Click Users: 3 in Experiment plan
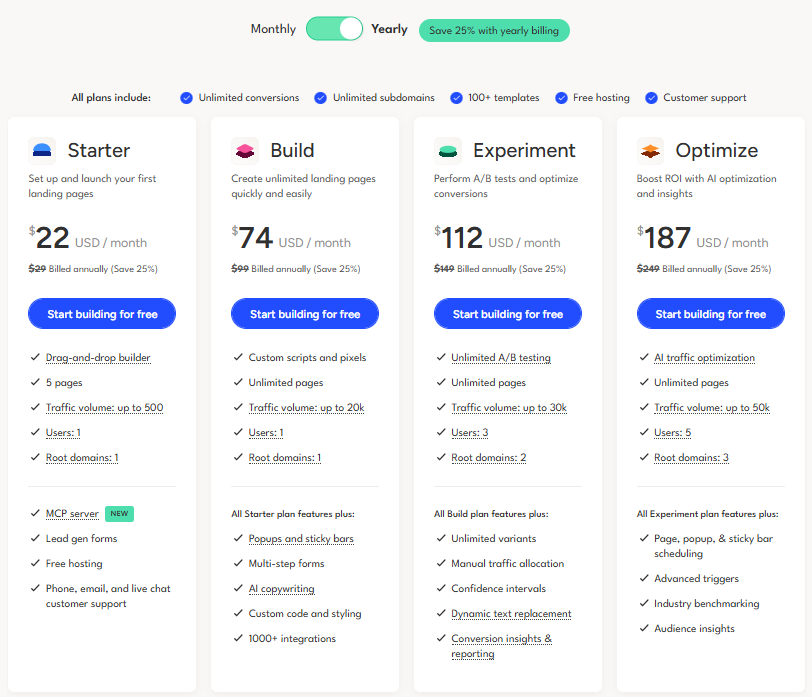 coord(470,433)
